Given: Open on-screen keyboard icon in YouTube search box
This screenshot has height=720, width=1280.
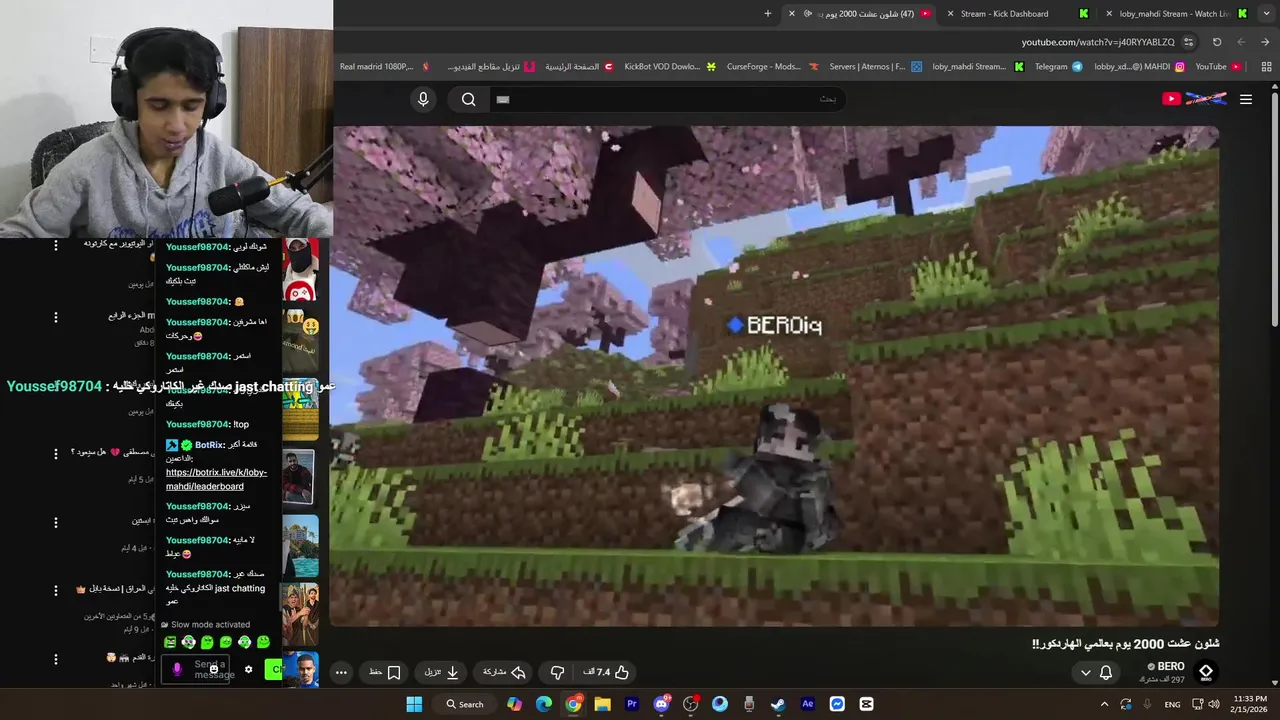Looking at the screenshot, I should point(503,99).
